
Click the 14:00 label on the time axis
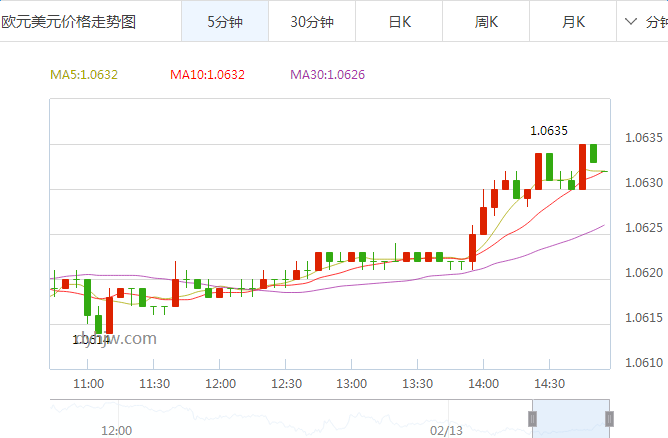[x=483, y=383]
